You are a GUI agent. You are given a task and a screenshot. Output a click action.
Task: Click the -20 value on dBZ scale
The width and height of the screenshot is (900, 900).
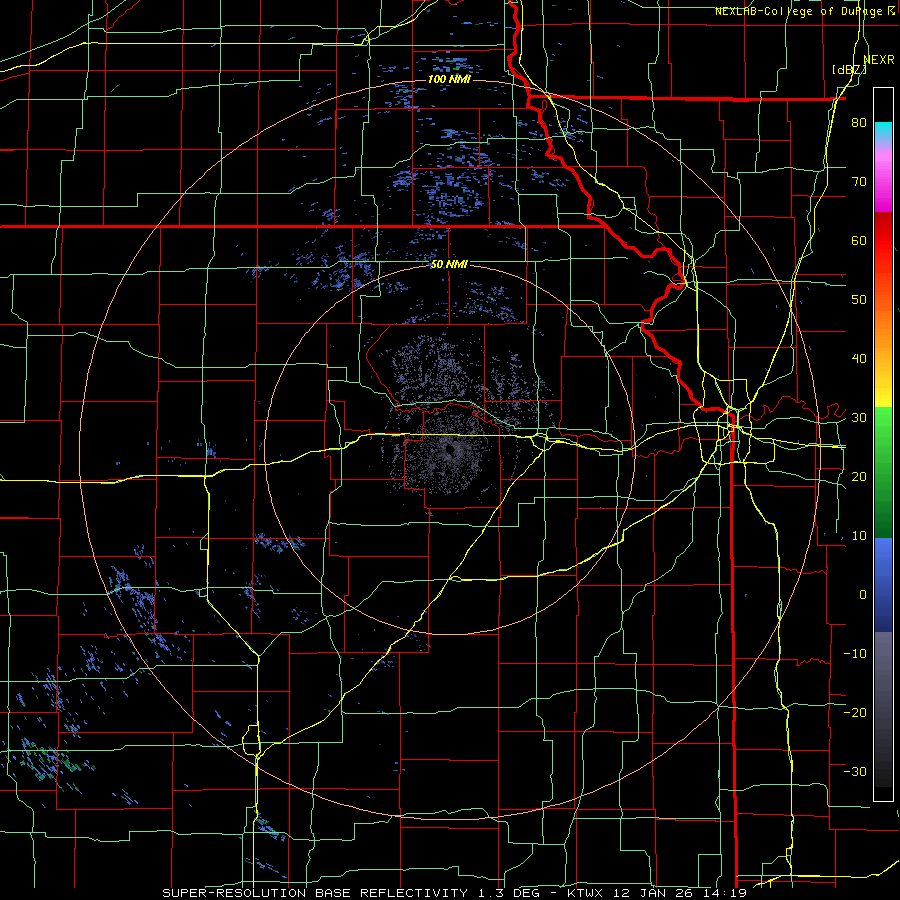tap(855, 712)
